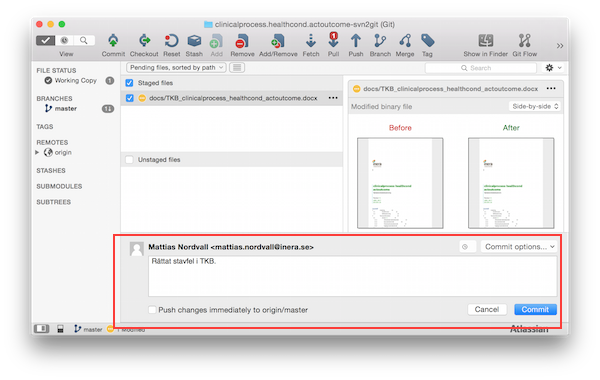Open settings gear dropdown

click(x=553, y=68)
